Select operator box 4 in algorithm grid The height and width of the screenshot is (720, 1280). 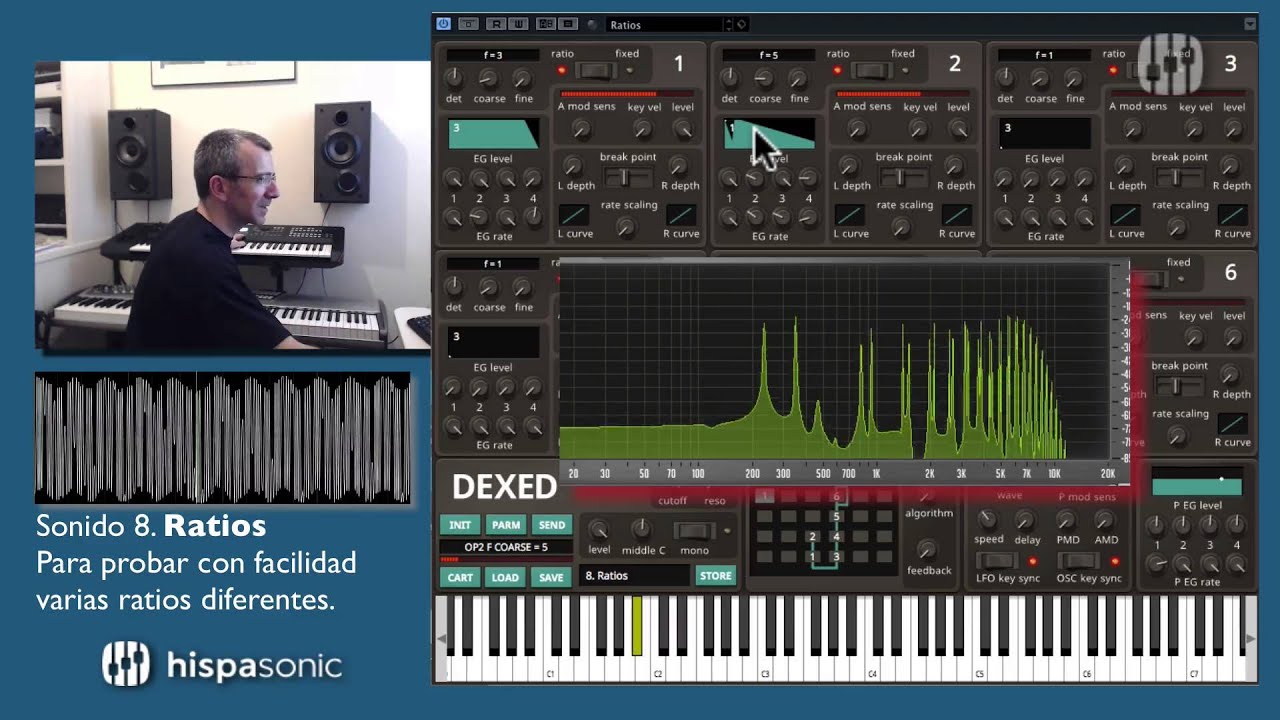(837, 537)
